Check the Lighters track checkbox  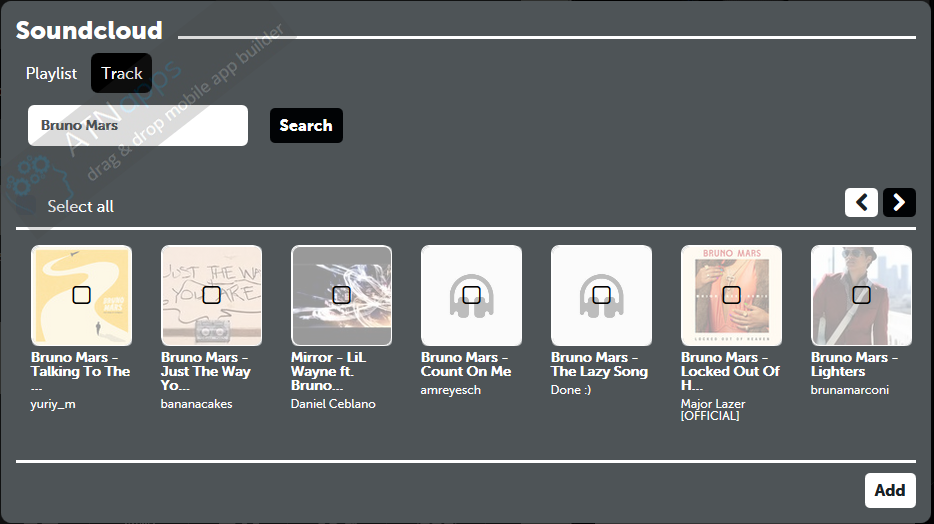pos(861,295)
